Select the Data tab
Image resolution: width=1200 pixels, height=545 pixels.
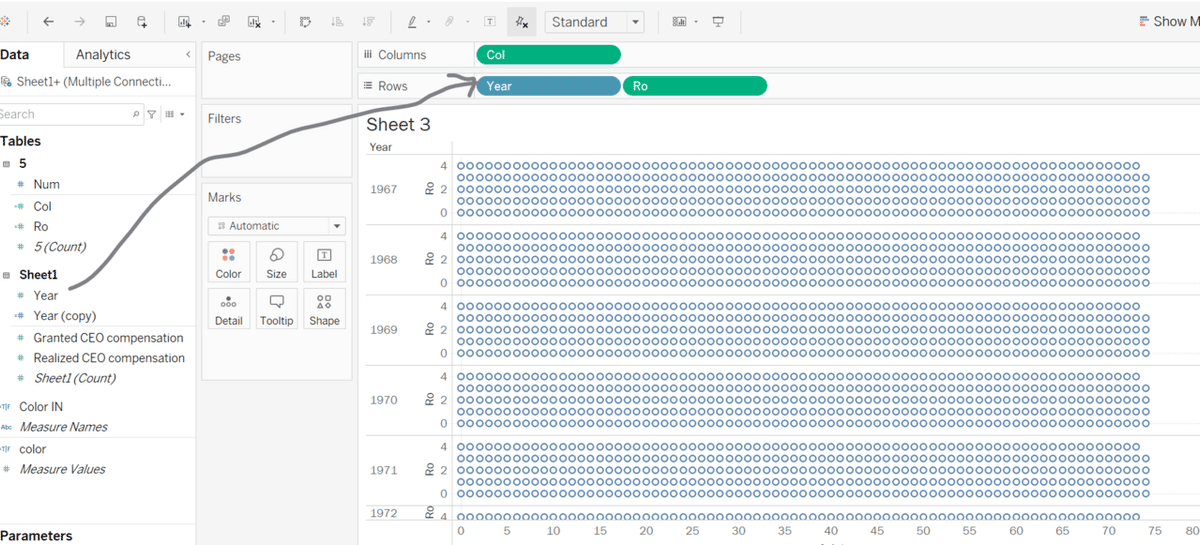[16, 55]
